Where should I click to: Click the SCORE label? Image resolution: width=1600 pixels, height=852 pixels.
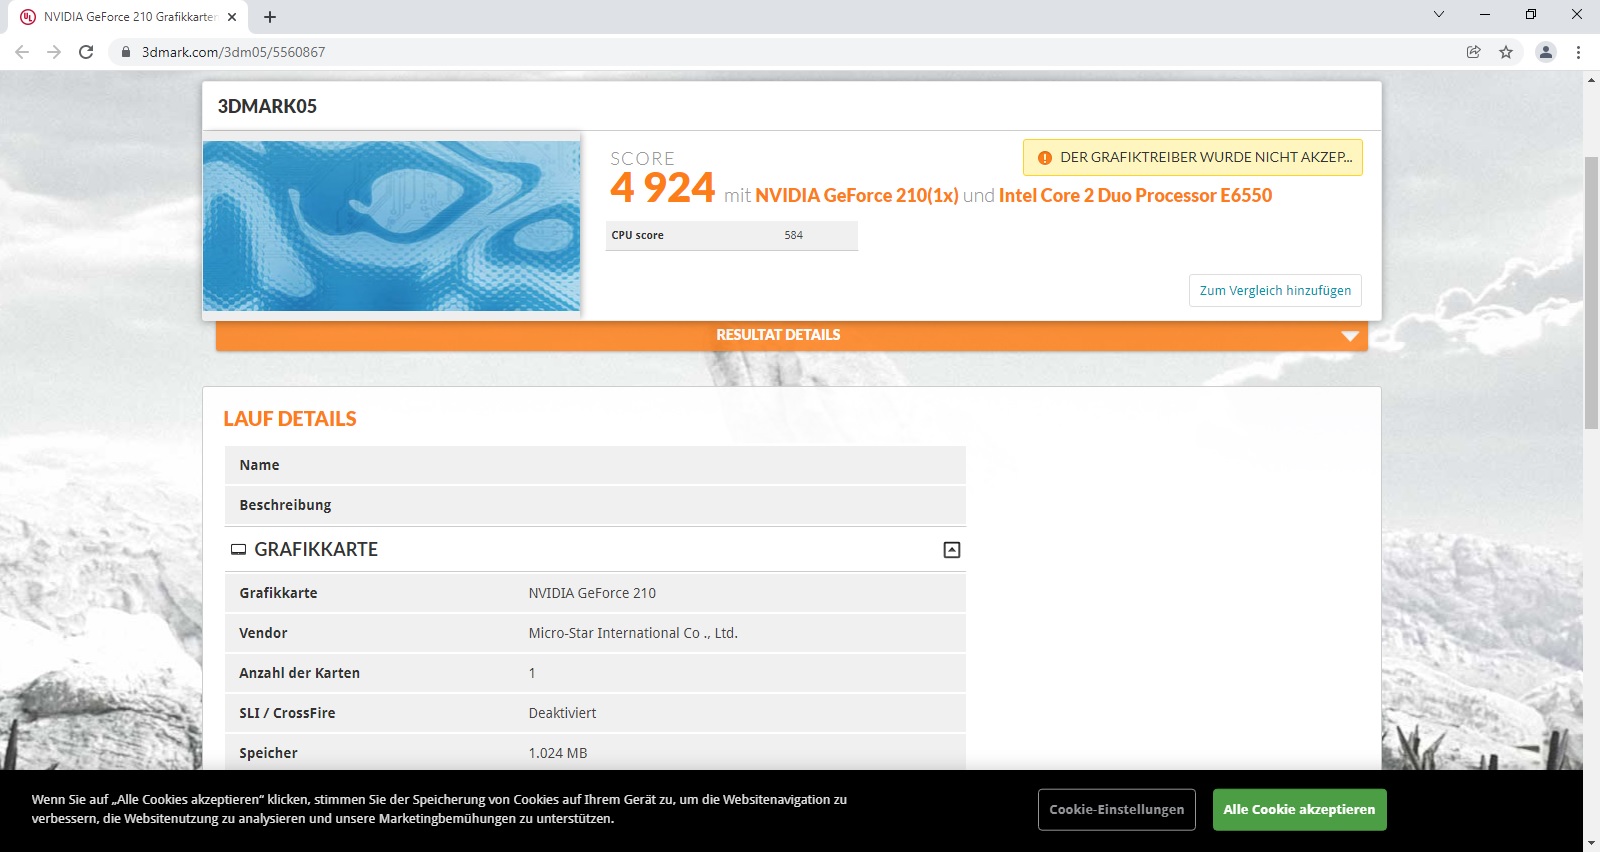(642, 158)
